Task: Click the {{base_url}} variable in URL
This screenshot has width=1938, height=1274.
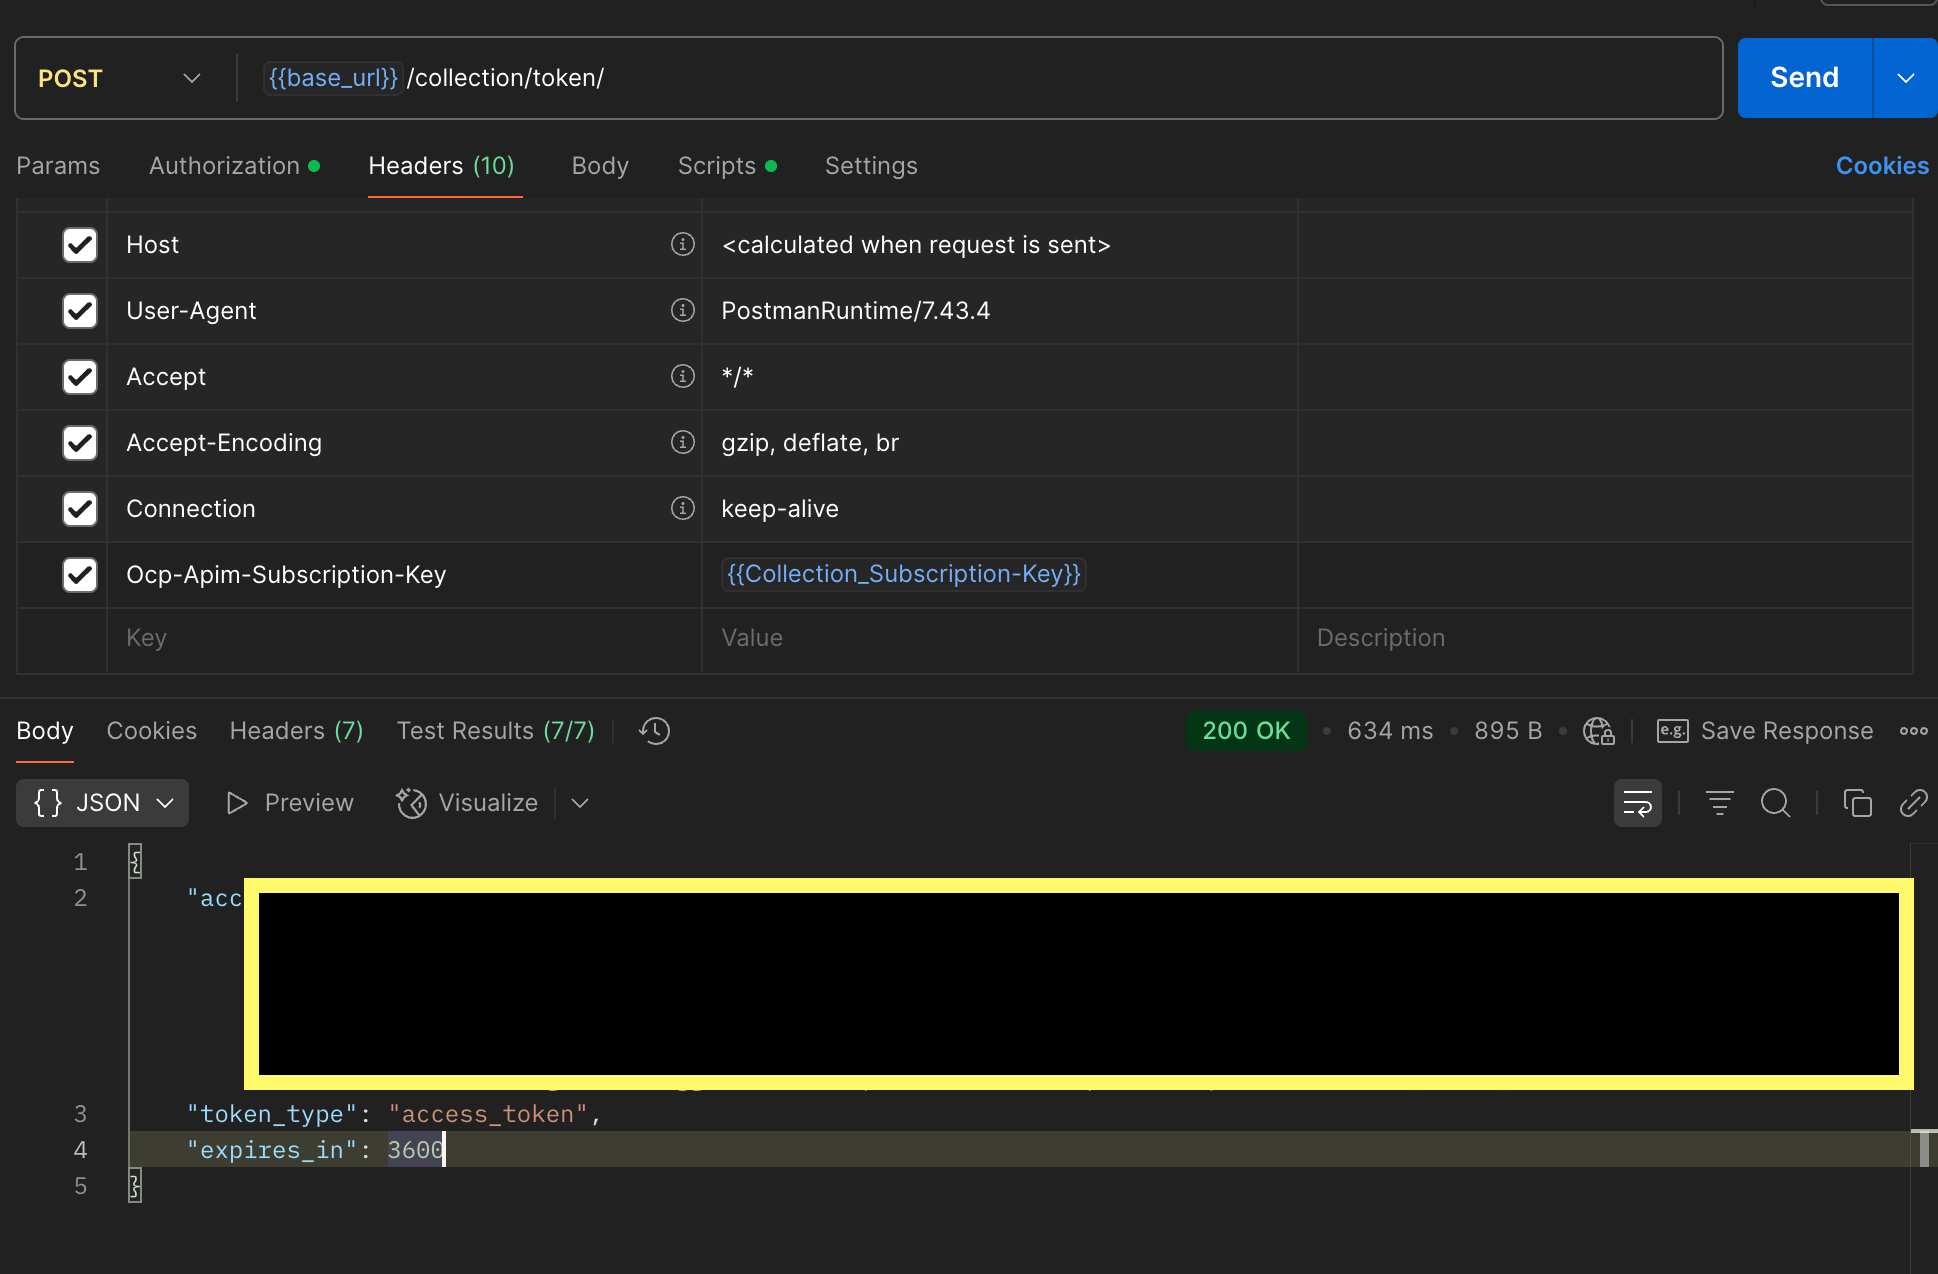Action: pos(333,78)
